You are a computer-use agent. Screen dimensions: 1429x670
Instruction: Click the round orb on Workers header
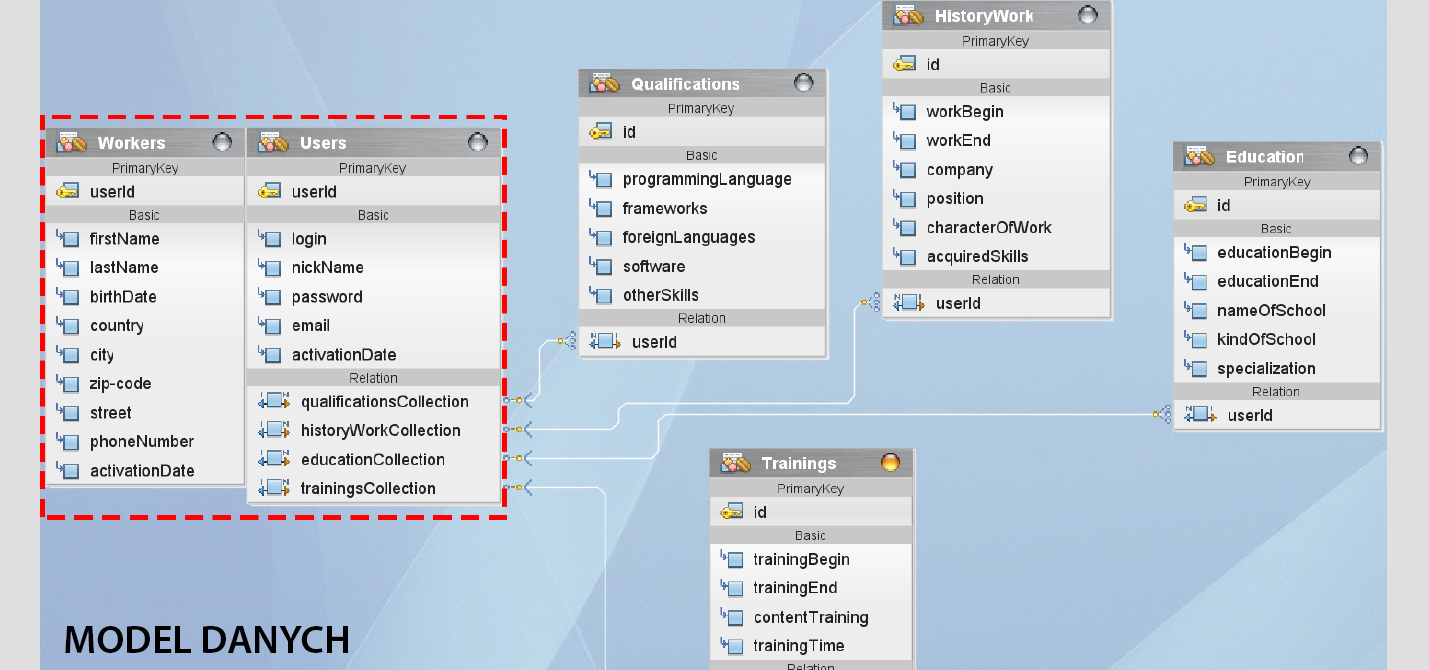[x=223, y=142]
